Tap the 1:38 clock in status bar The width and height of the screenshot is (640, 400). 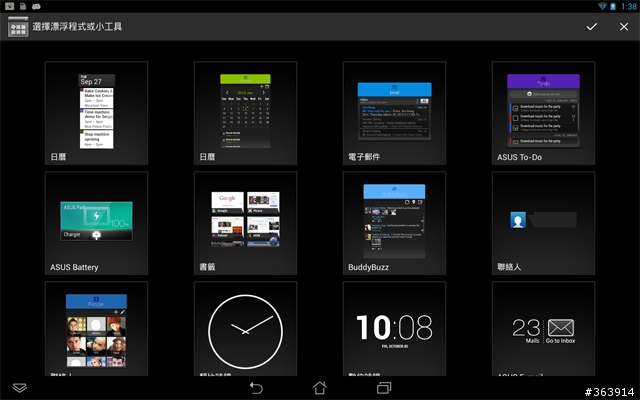(x=629, y=6)
